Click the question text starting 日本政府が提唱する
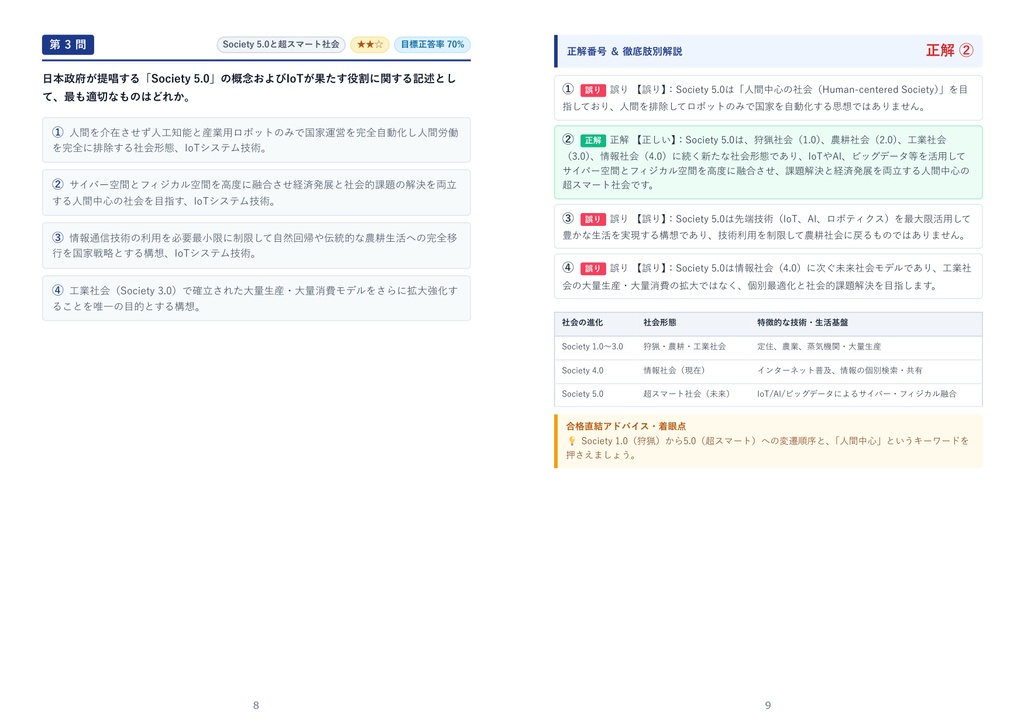 click(249, 88)
